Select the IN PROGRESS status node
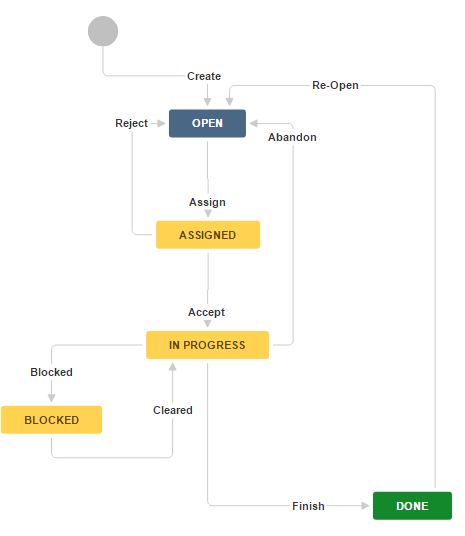This screenshot has width=465, height=536. point(208,345)
